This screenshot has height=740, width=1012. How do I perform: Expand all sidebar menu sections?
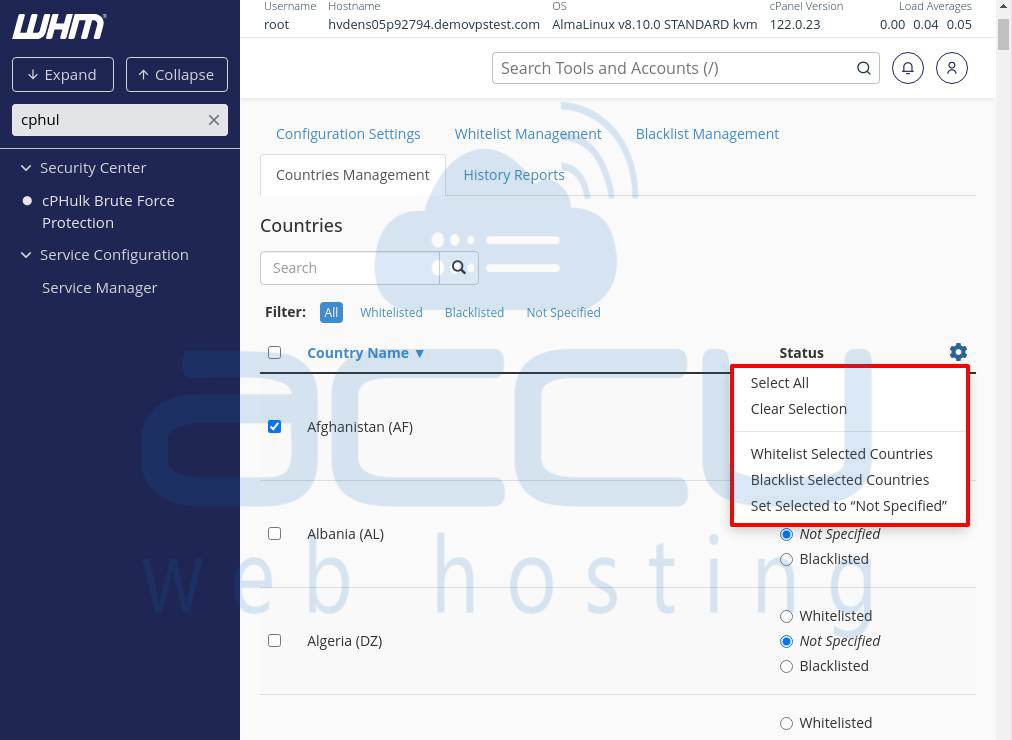[x=63, y=75]
